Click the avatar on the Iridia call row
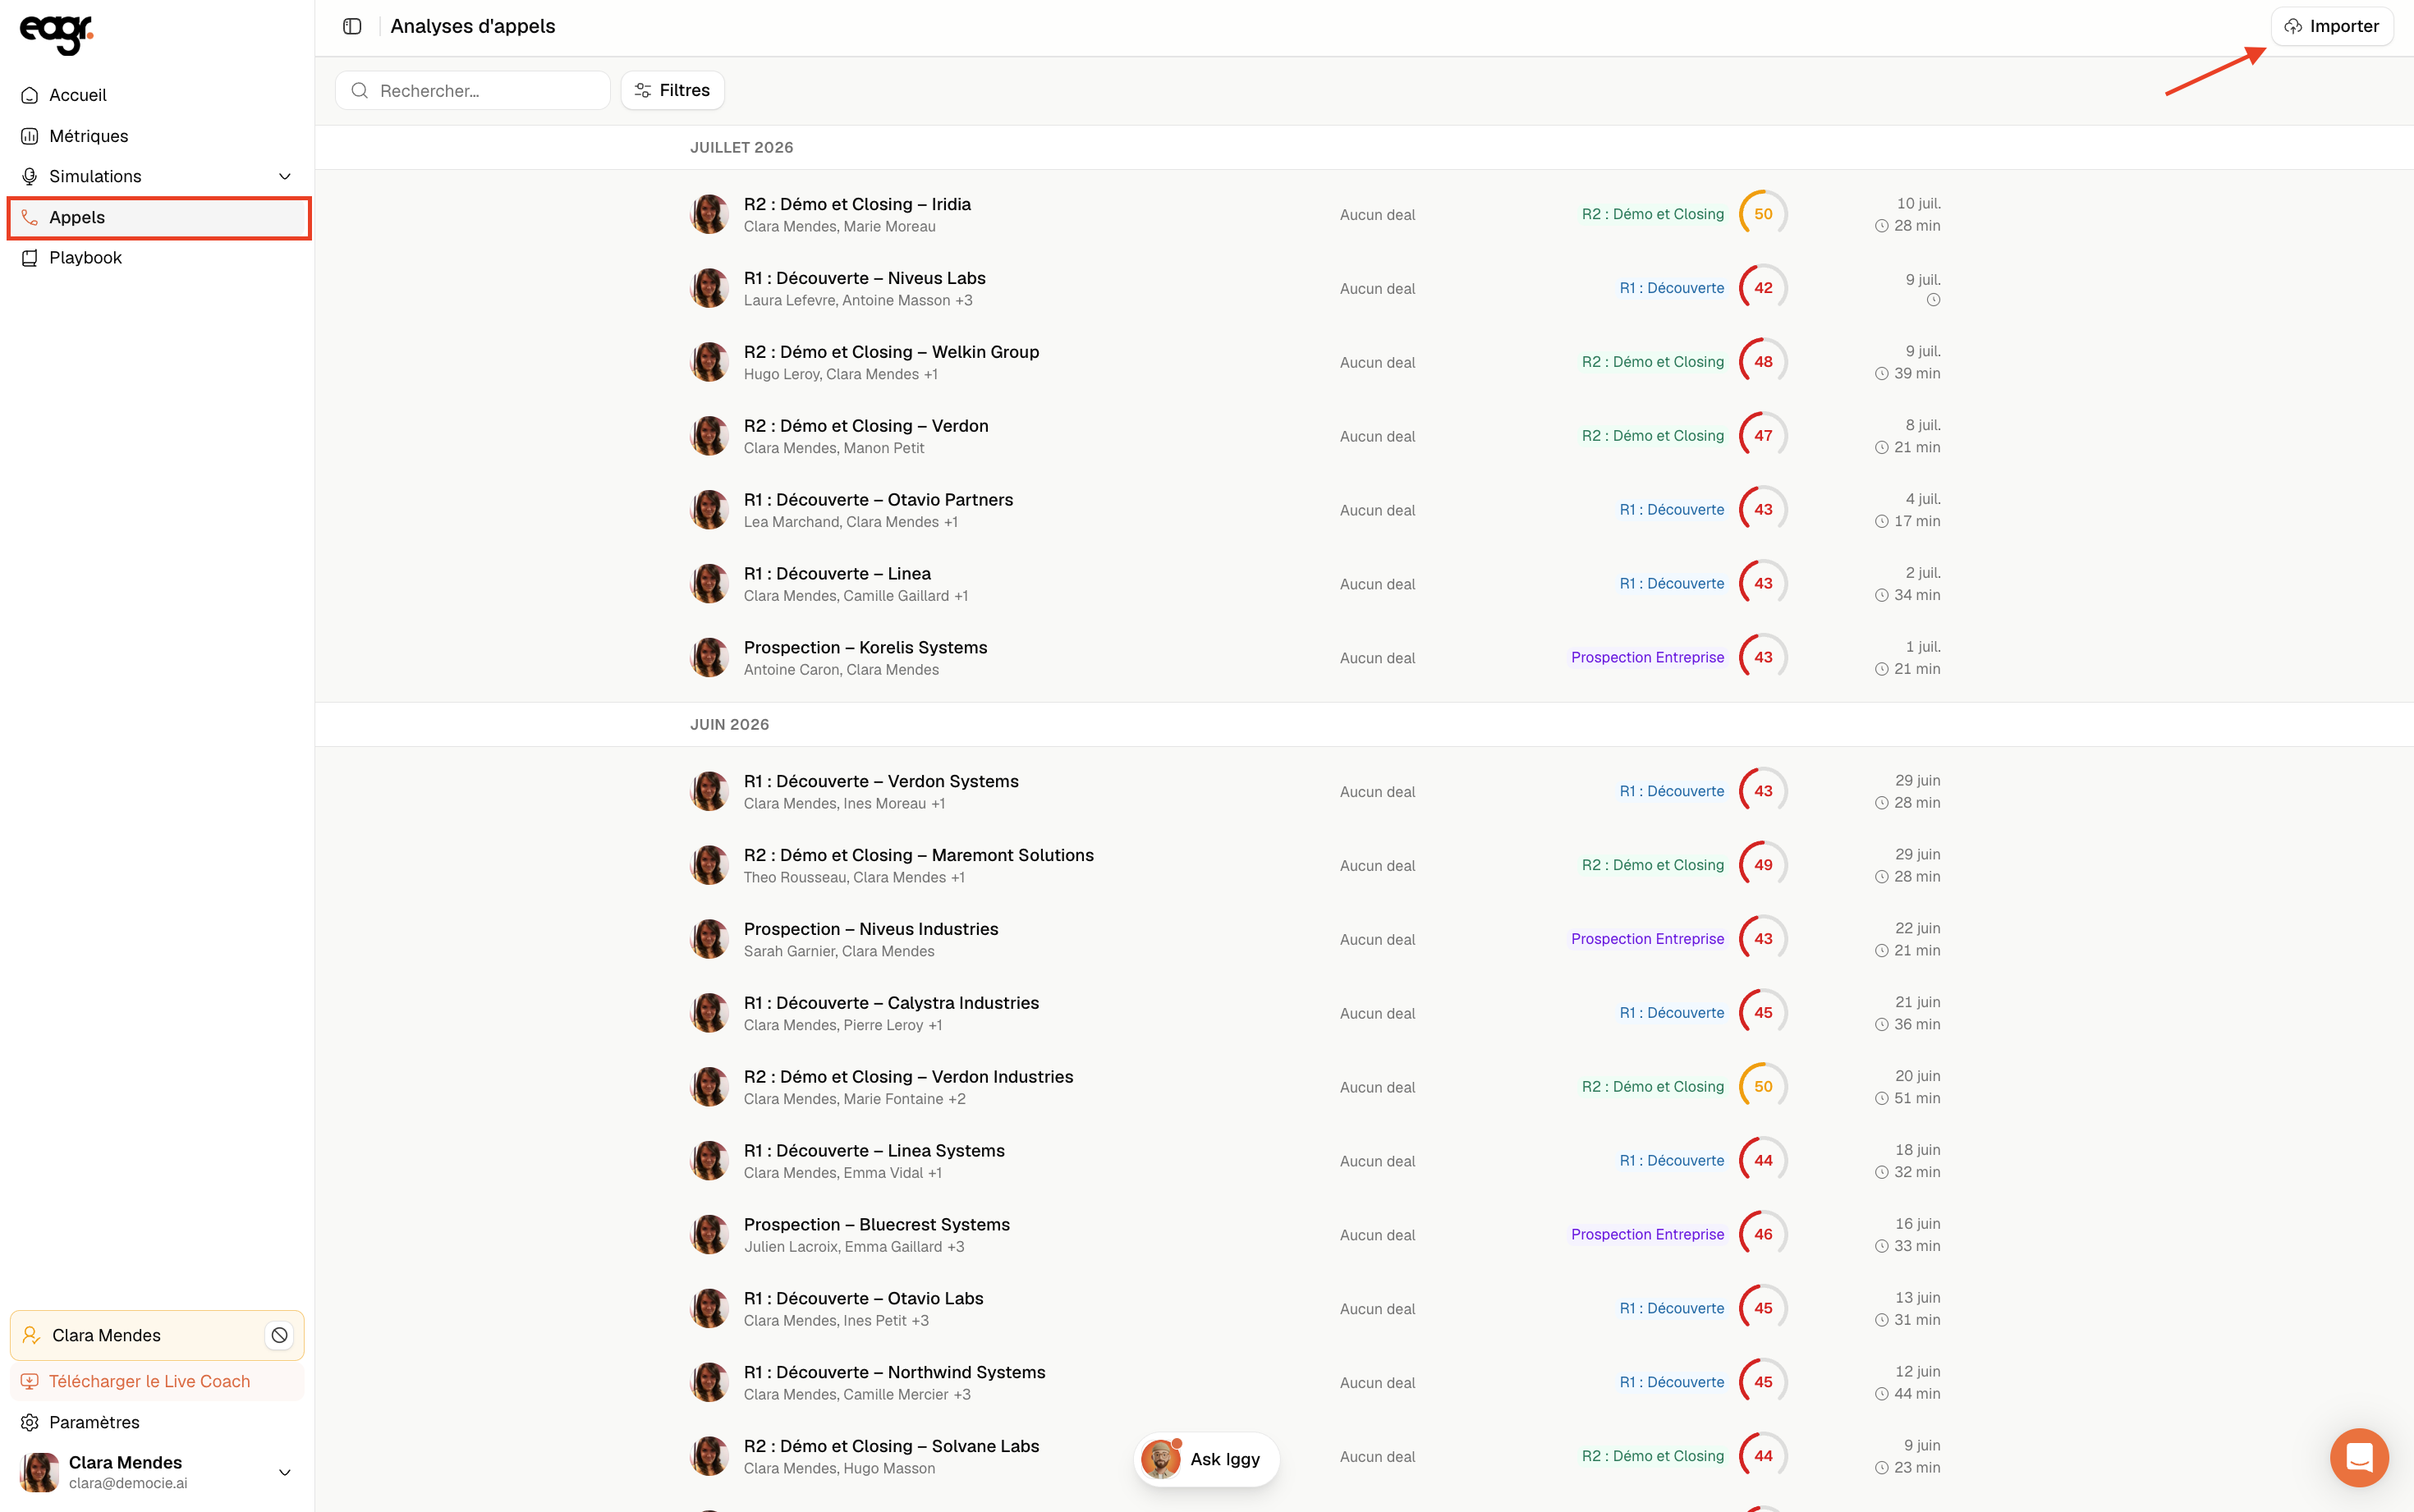 710,214
